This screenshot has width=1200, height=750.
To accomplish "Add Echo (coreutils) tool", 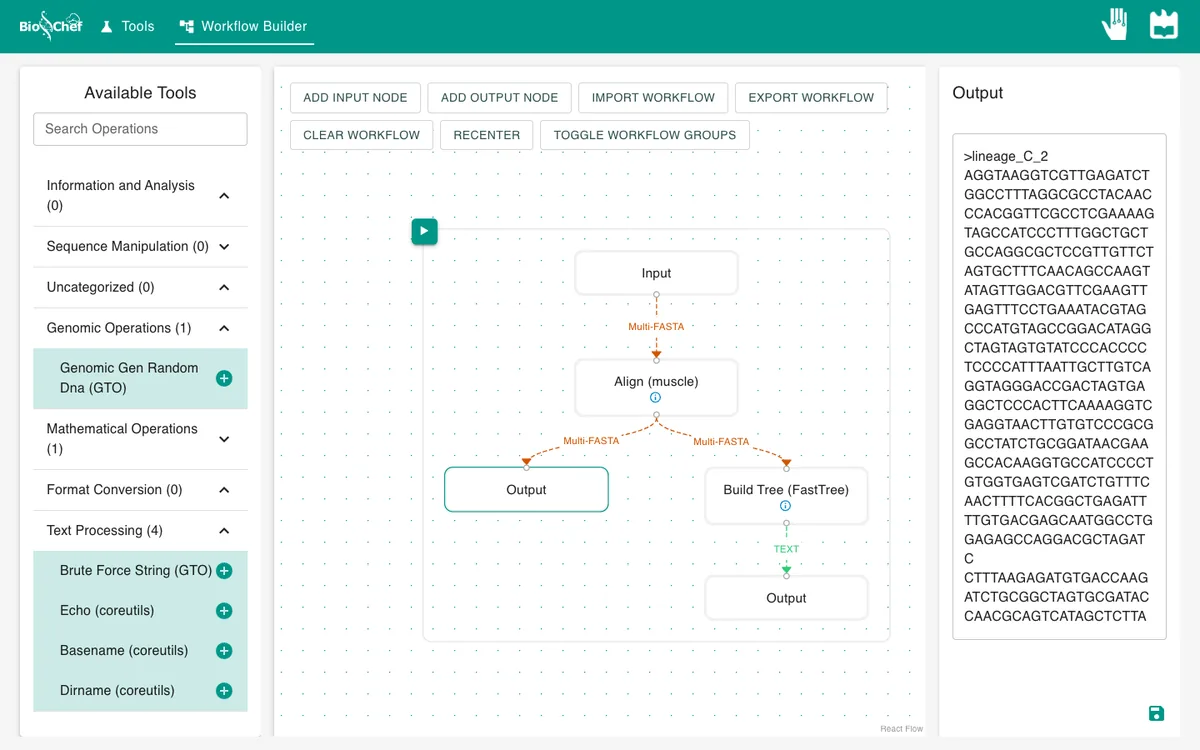I will 224,611.
